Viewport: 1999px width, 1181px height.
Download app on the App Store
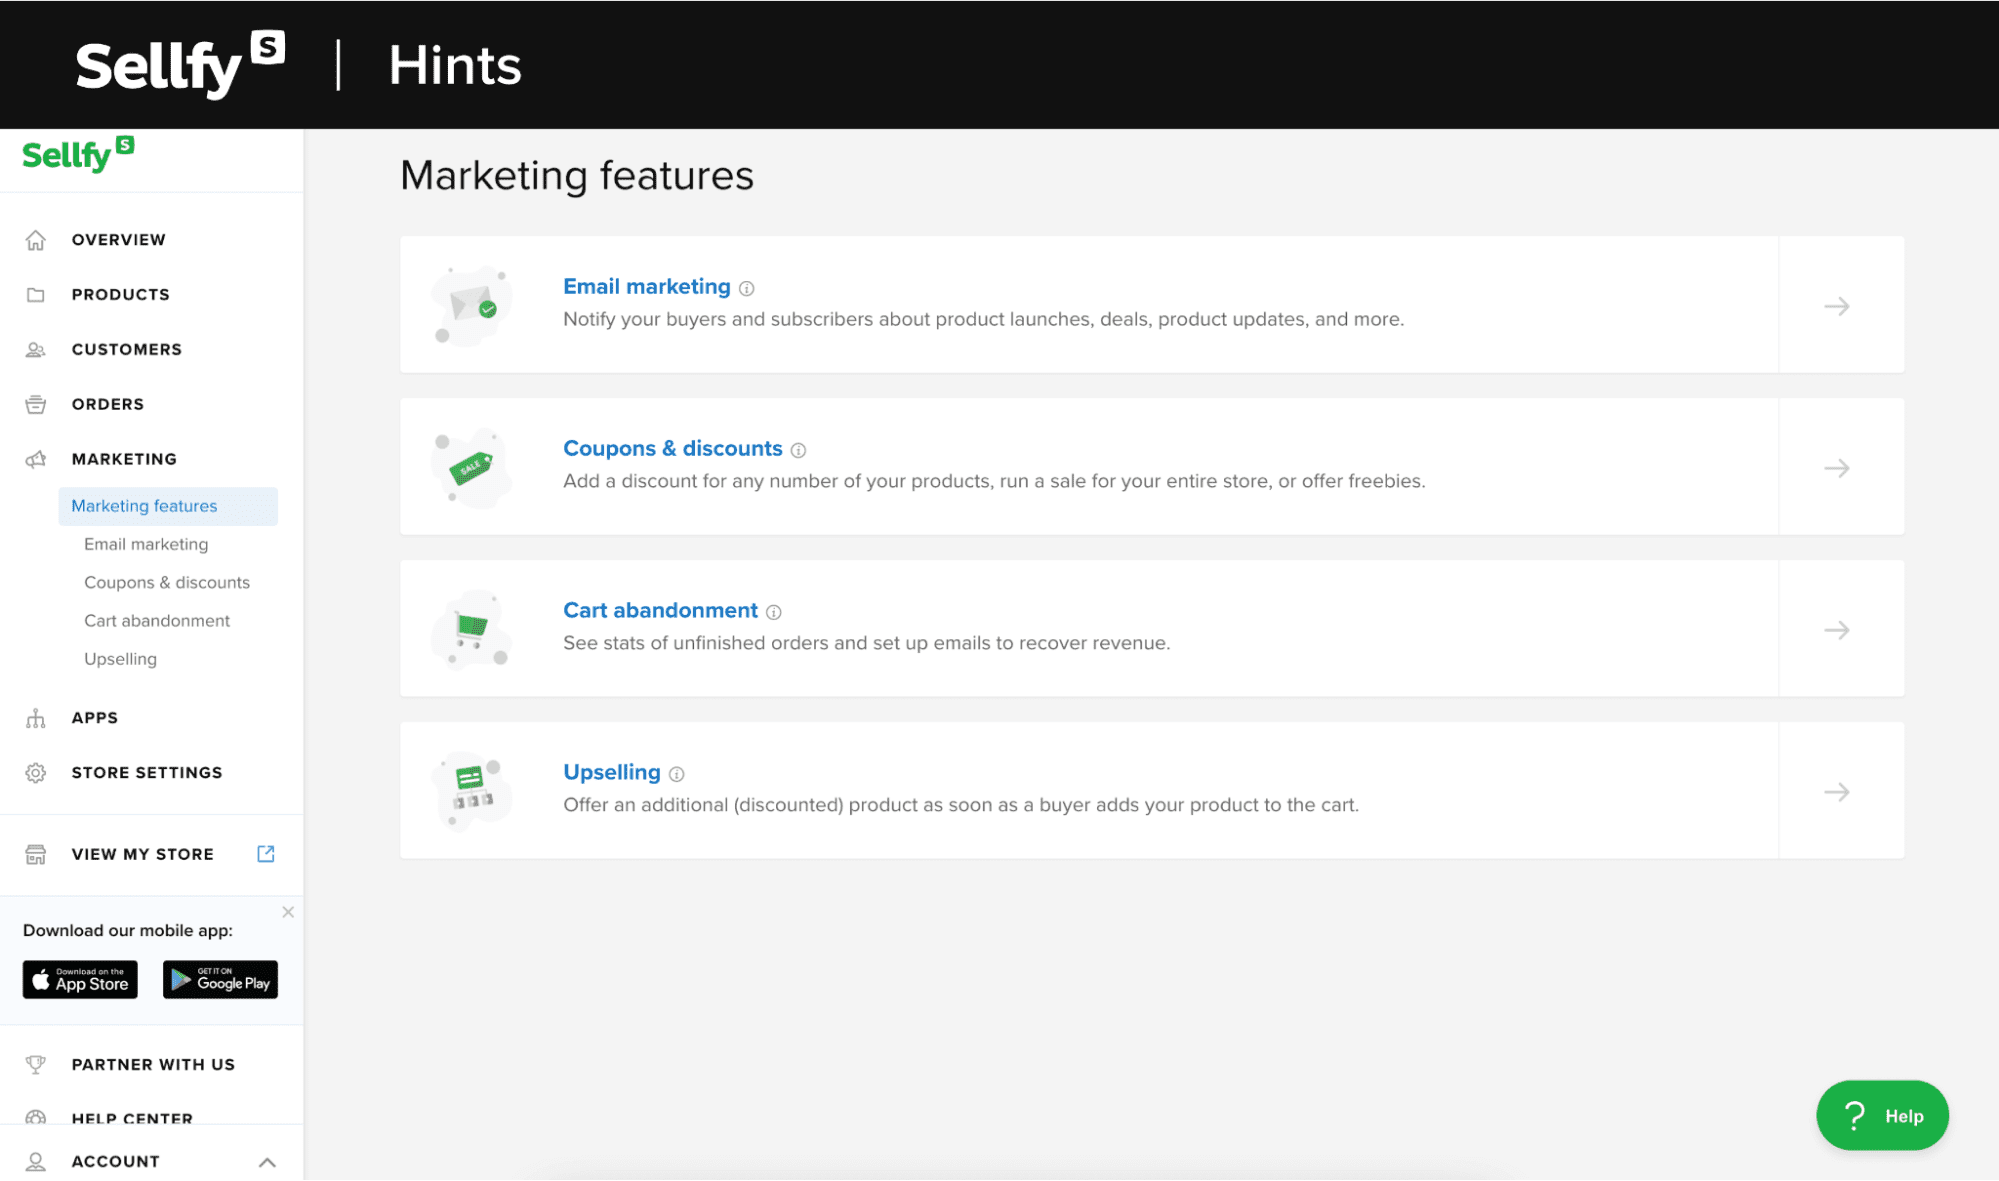79,980
